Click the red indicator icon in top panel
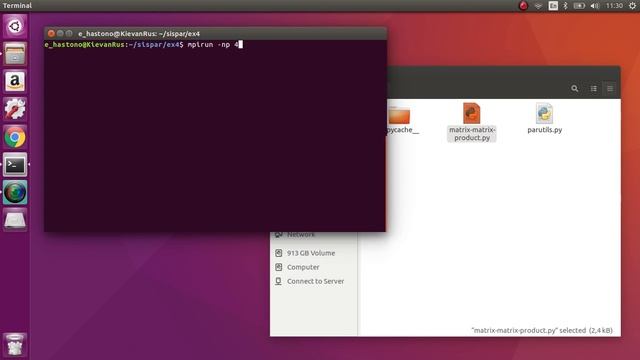The width and height of the screenshot is (640, 360). [523, 6]
